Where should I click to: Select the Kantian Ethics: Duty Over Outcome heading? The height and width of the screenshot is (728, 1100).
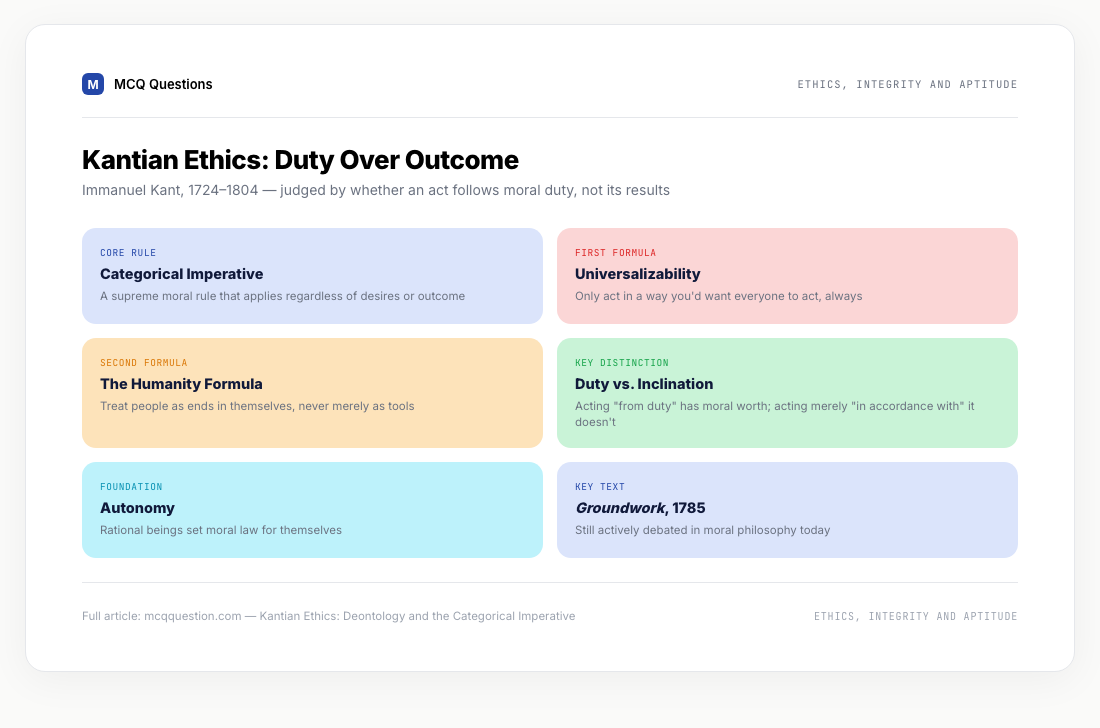coord(300,160)
